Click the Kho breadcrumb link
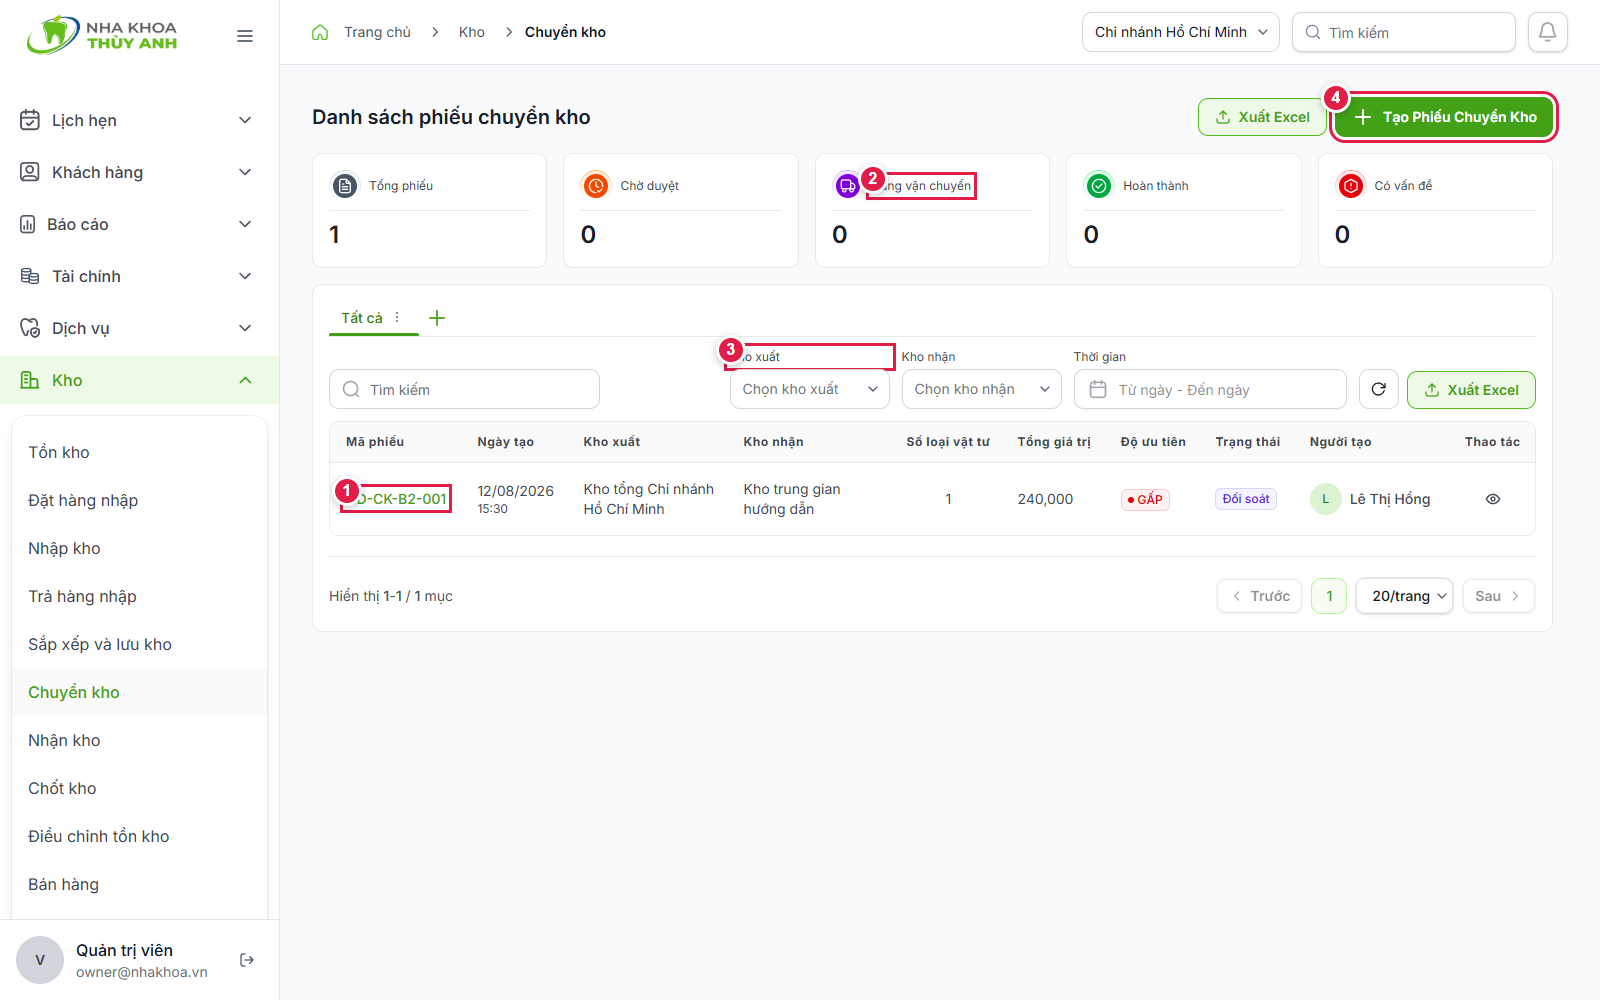 (472, 32)
